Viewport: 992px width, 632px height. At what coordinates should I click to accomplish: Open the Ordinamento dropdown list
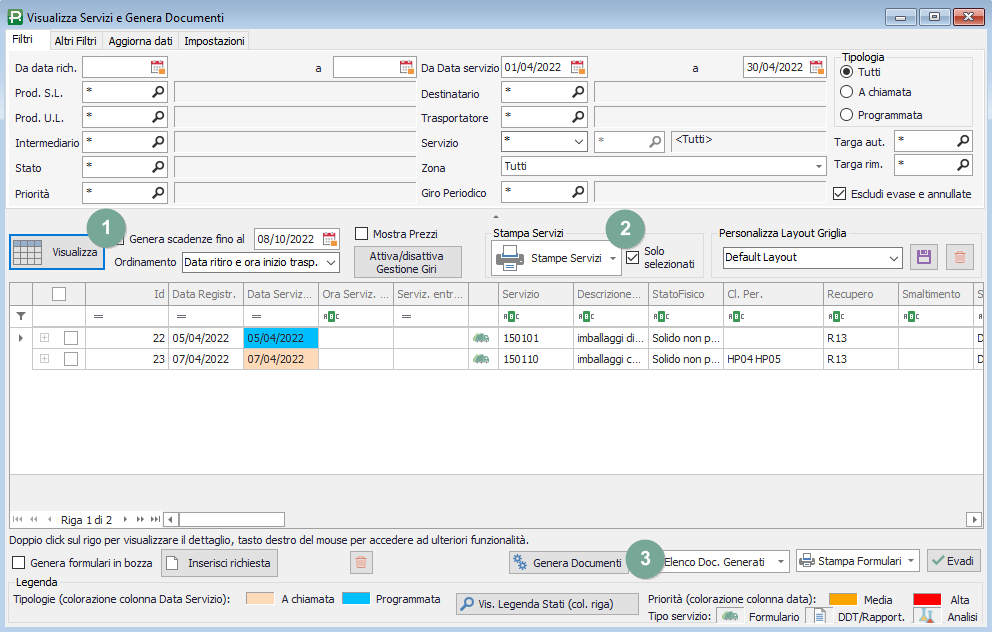click(x=332, y=262)
